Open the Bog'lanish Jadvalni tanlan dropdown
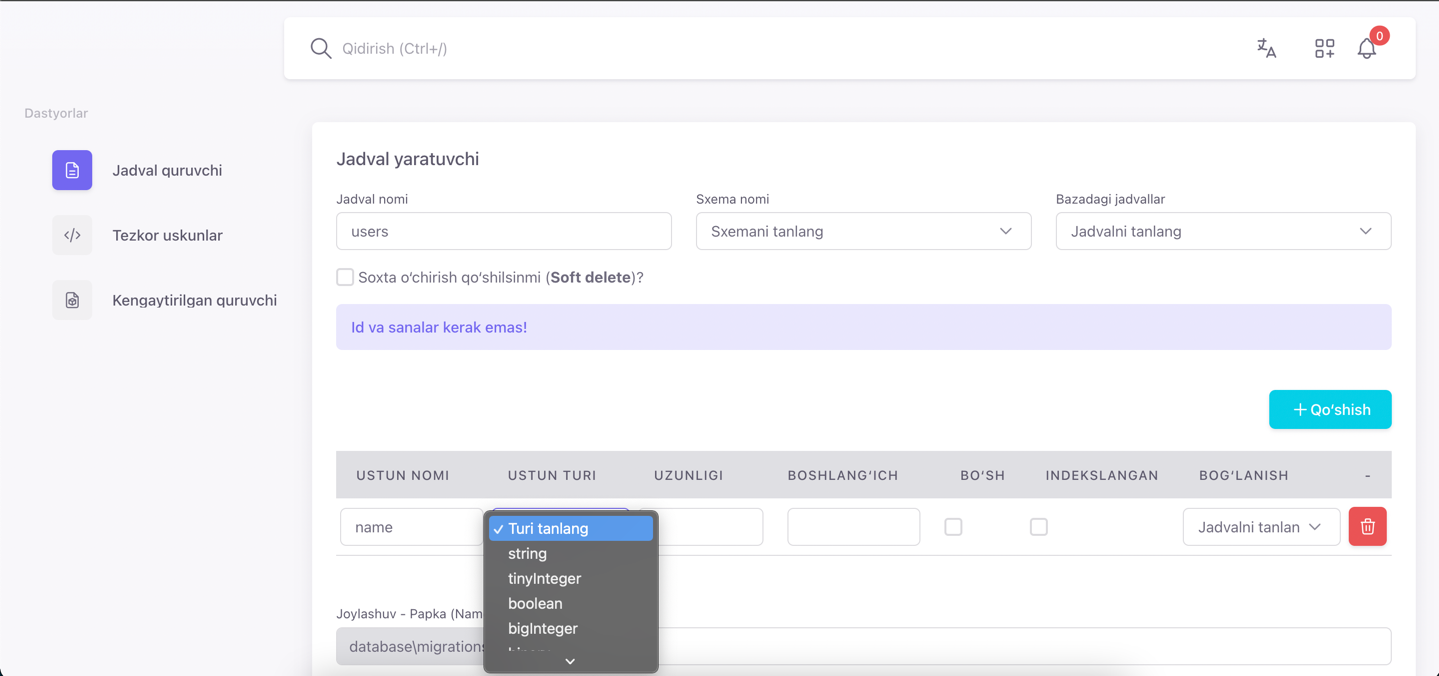The height and width of the screenshot is (676, 1439). point(1260,527)
